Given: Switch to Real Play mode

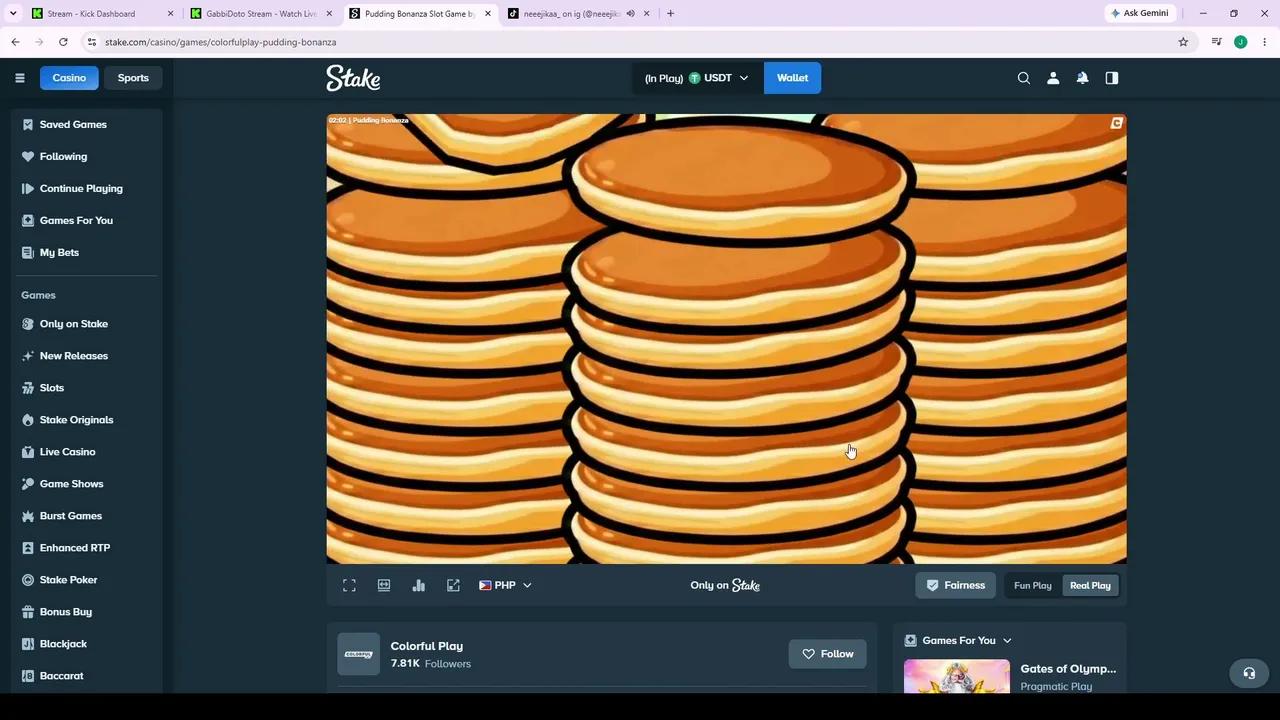Looking at the screenshot, I should tap(1090, 585).
